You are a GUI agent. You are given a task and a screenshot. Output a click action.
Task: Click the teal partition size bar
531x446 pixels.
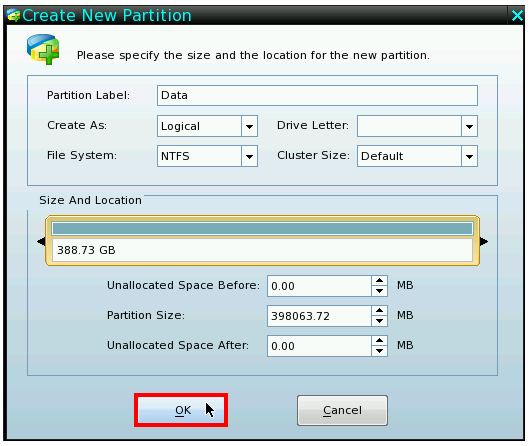pyautogui.click(x=262, y=228)
